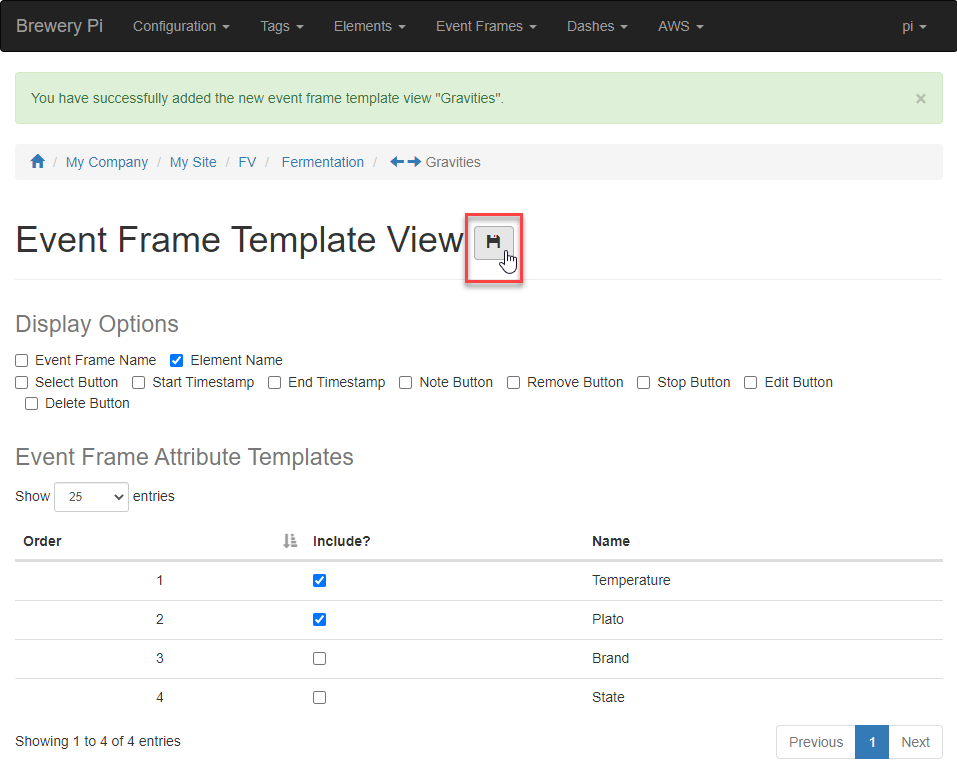
Task: Click the Gravities left-right arrows icon
Action: pos(405,162)
